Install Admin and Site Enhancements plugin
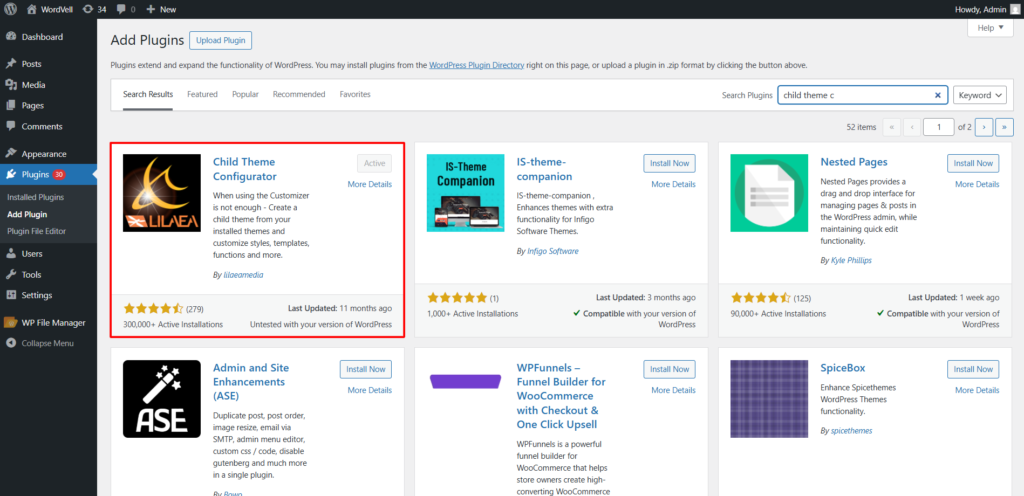 coord(366,369)
